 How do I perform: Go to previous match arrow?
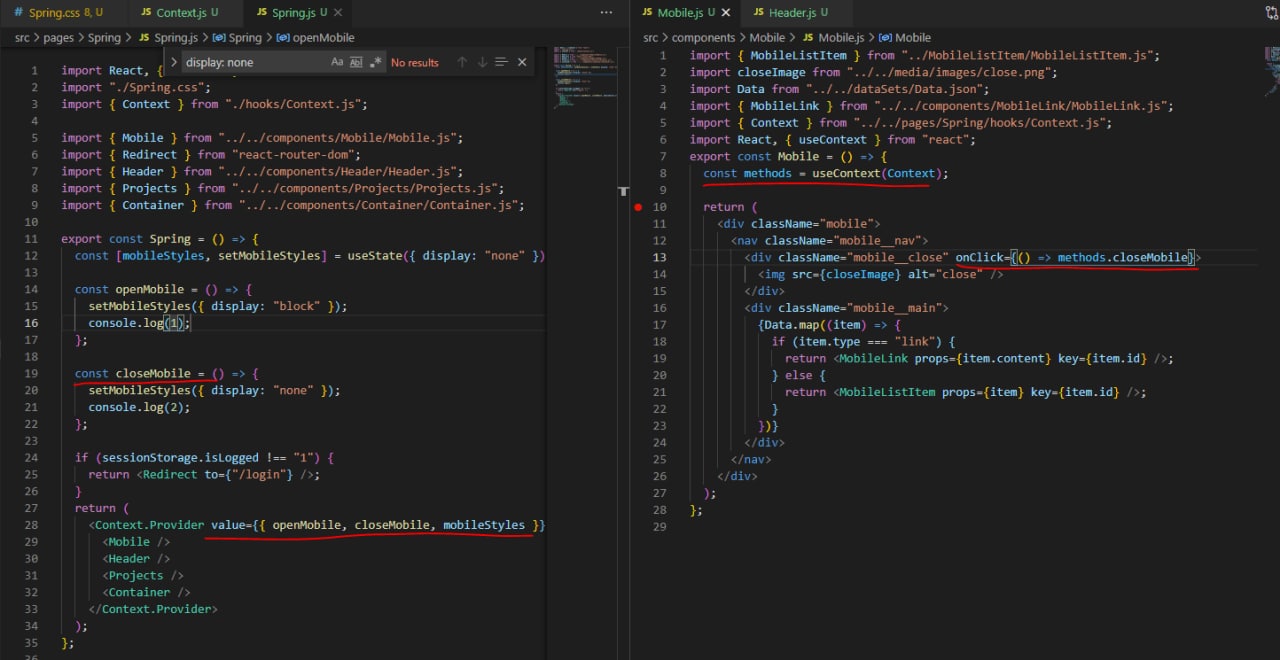coord(462,62)
